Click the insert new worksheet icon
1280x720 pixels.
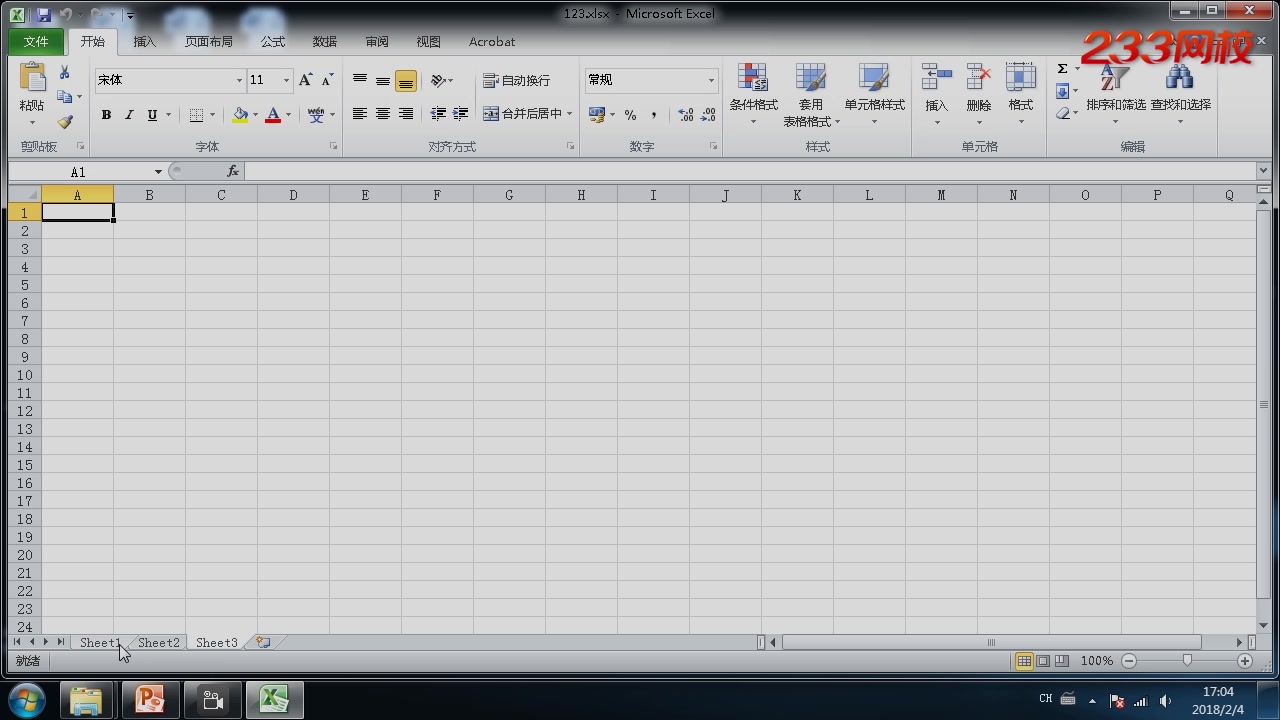pyautogui.click(x=263, y=643)
